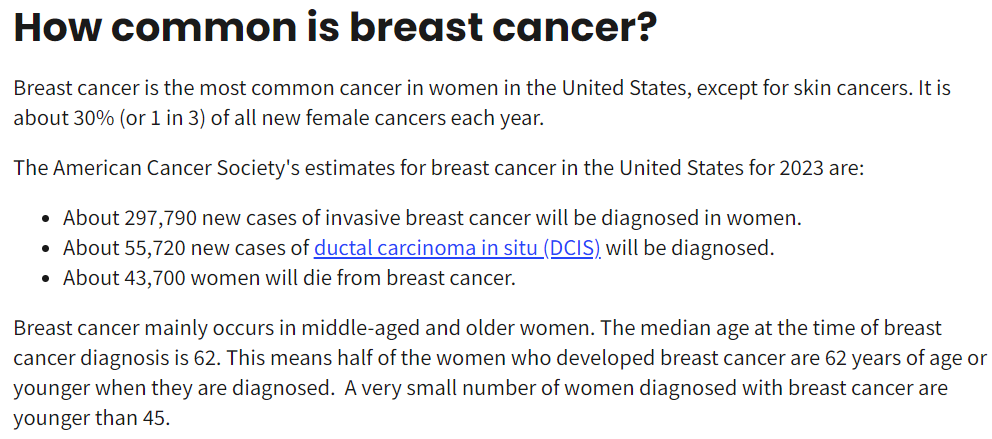Click the number 43,700 in the list
The height and width of the screenshot is (439, 992).
pyautogui.click(x=158, y=278)
